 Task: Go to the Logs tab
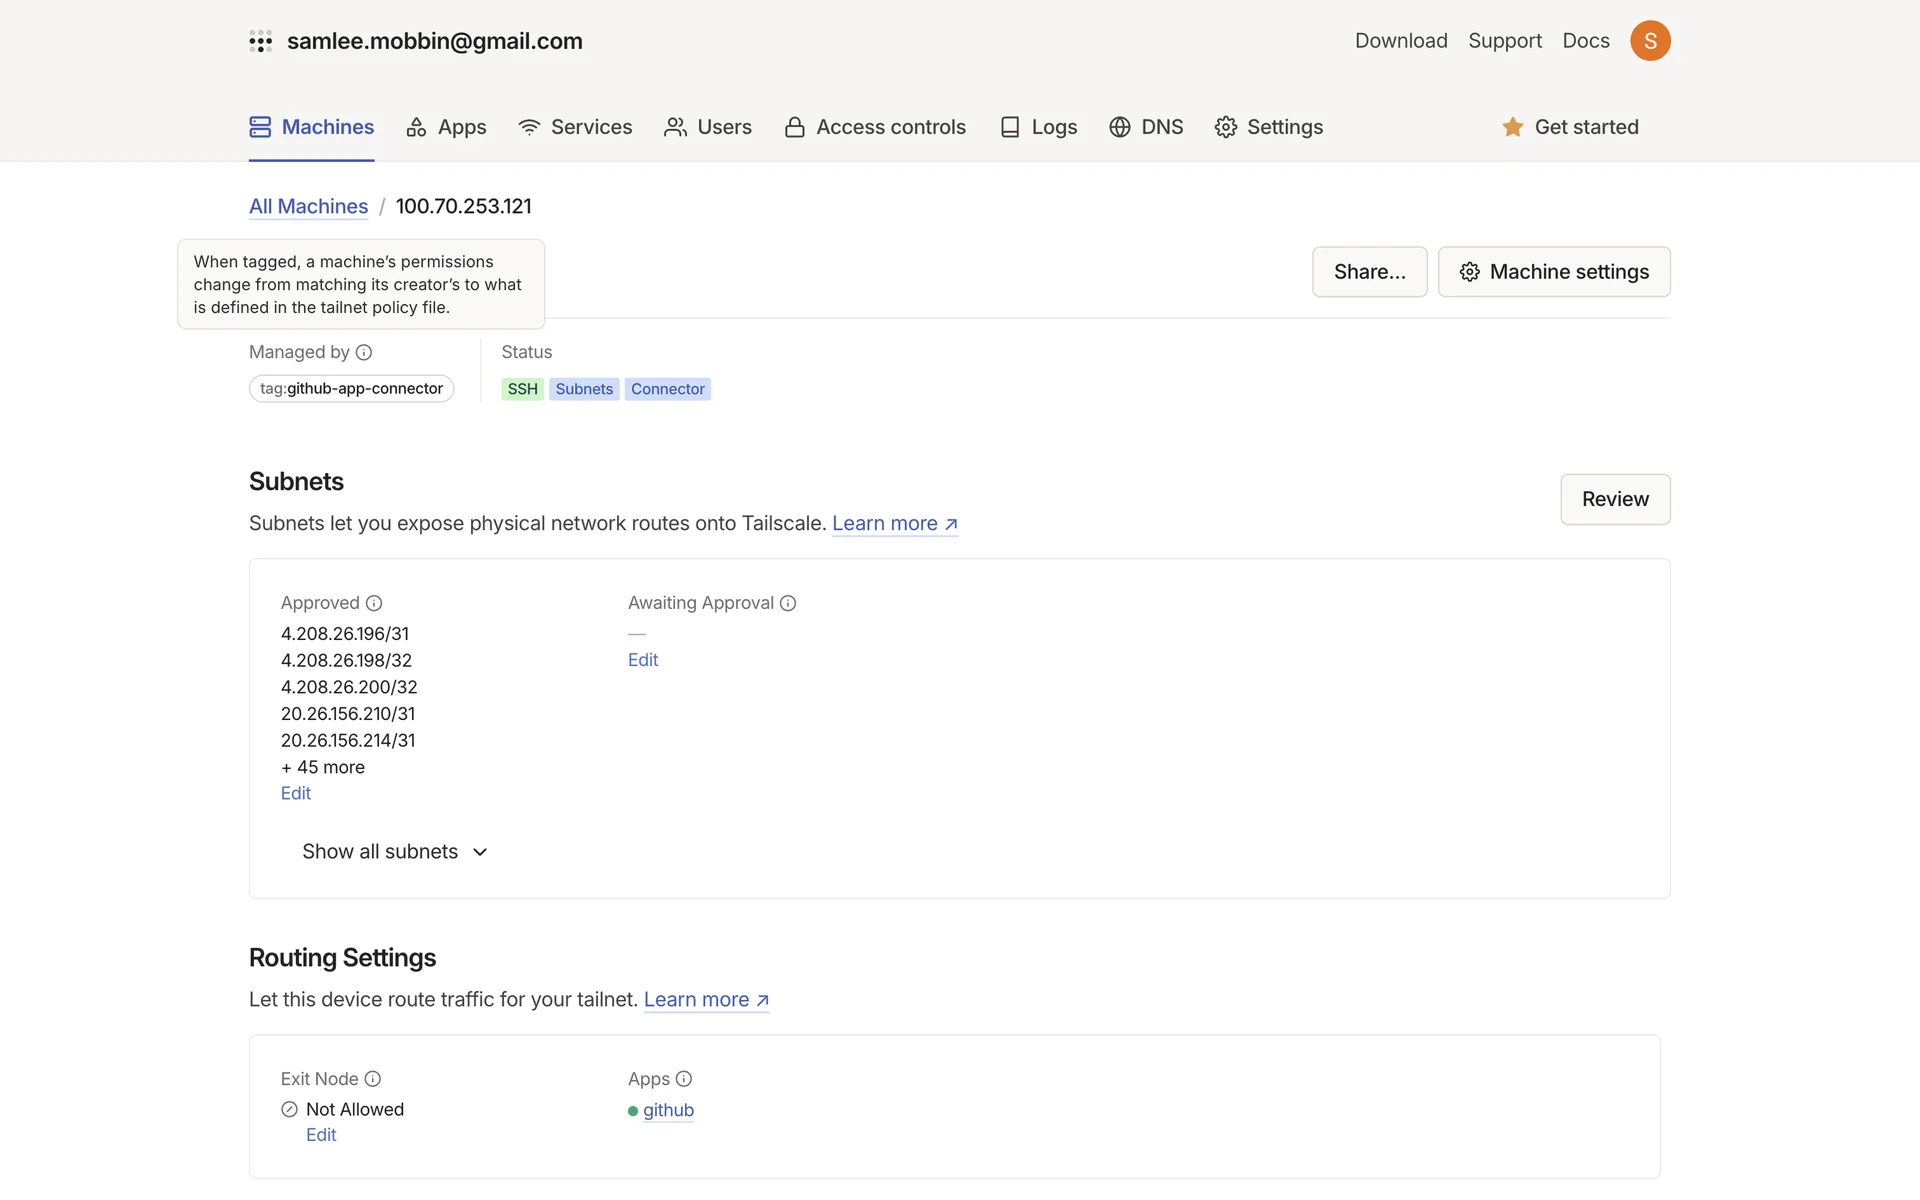(1039, 127)
